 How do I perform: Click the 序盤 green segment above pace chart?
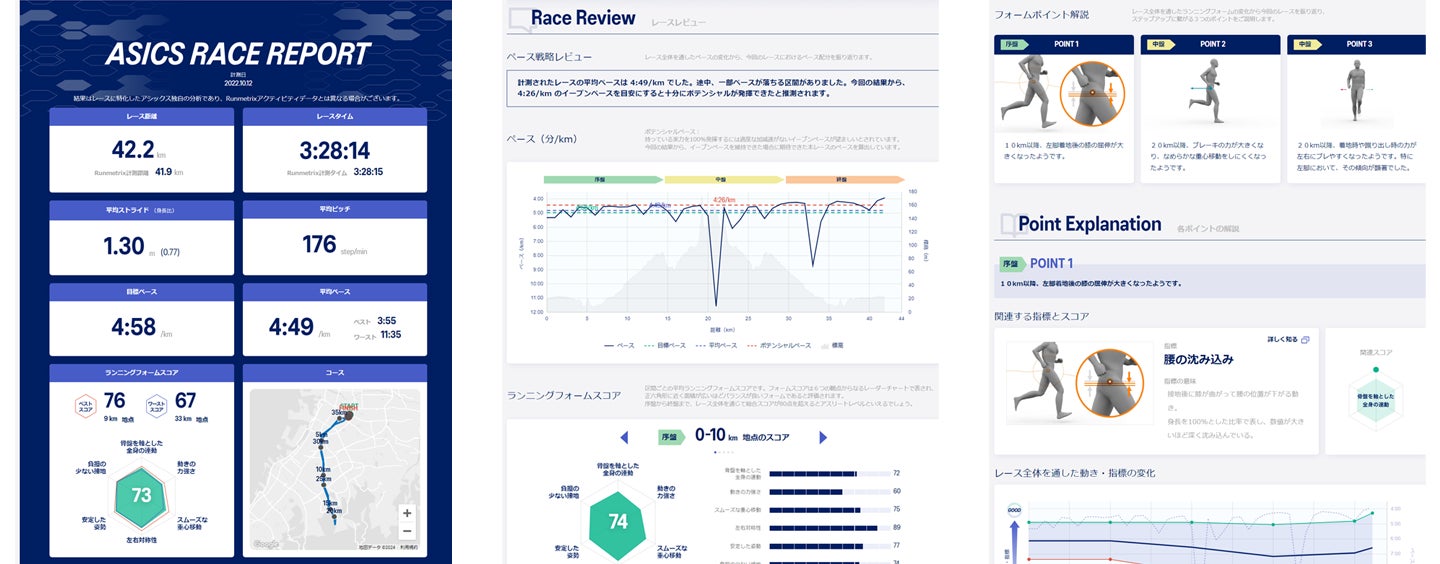click(x=603, y=179)
